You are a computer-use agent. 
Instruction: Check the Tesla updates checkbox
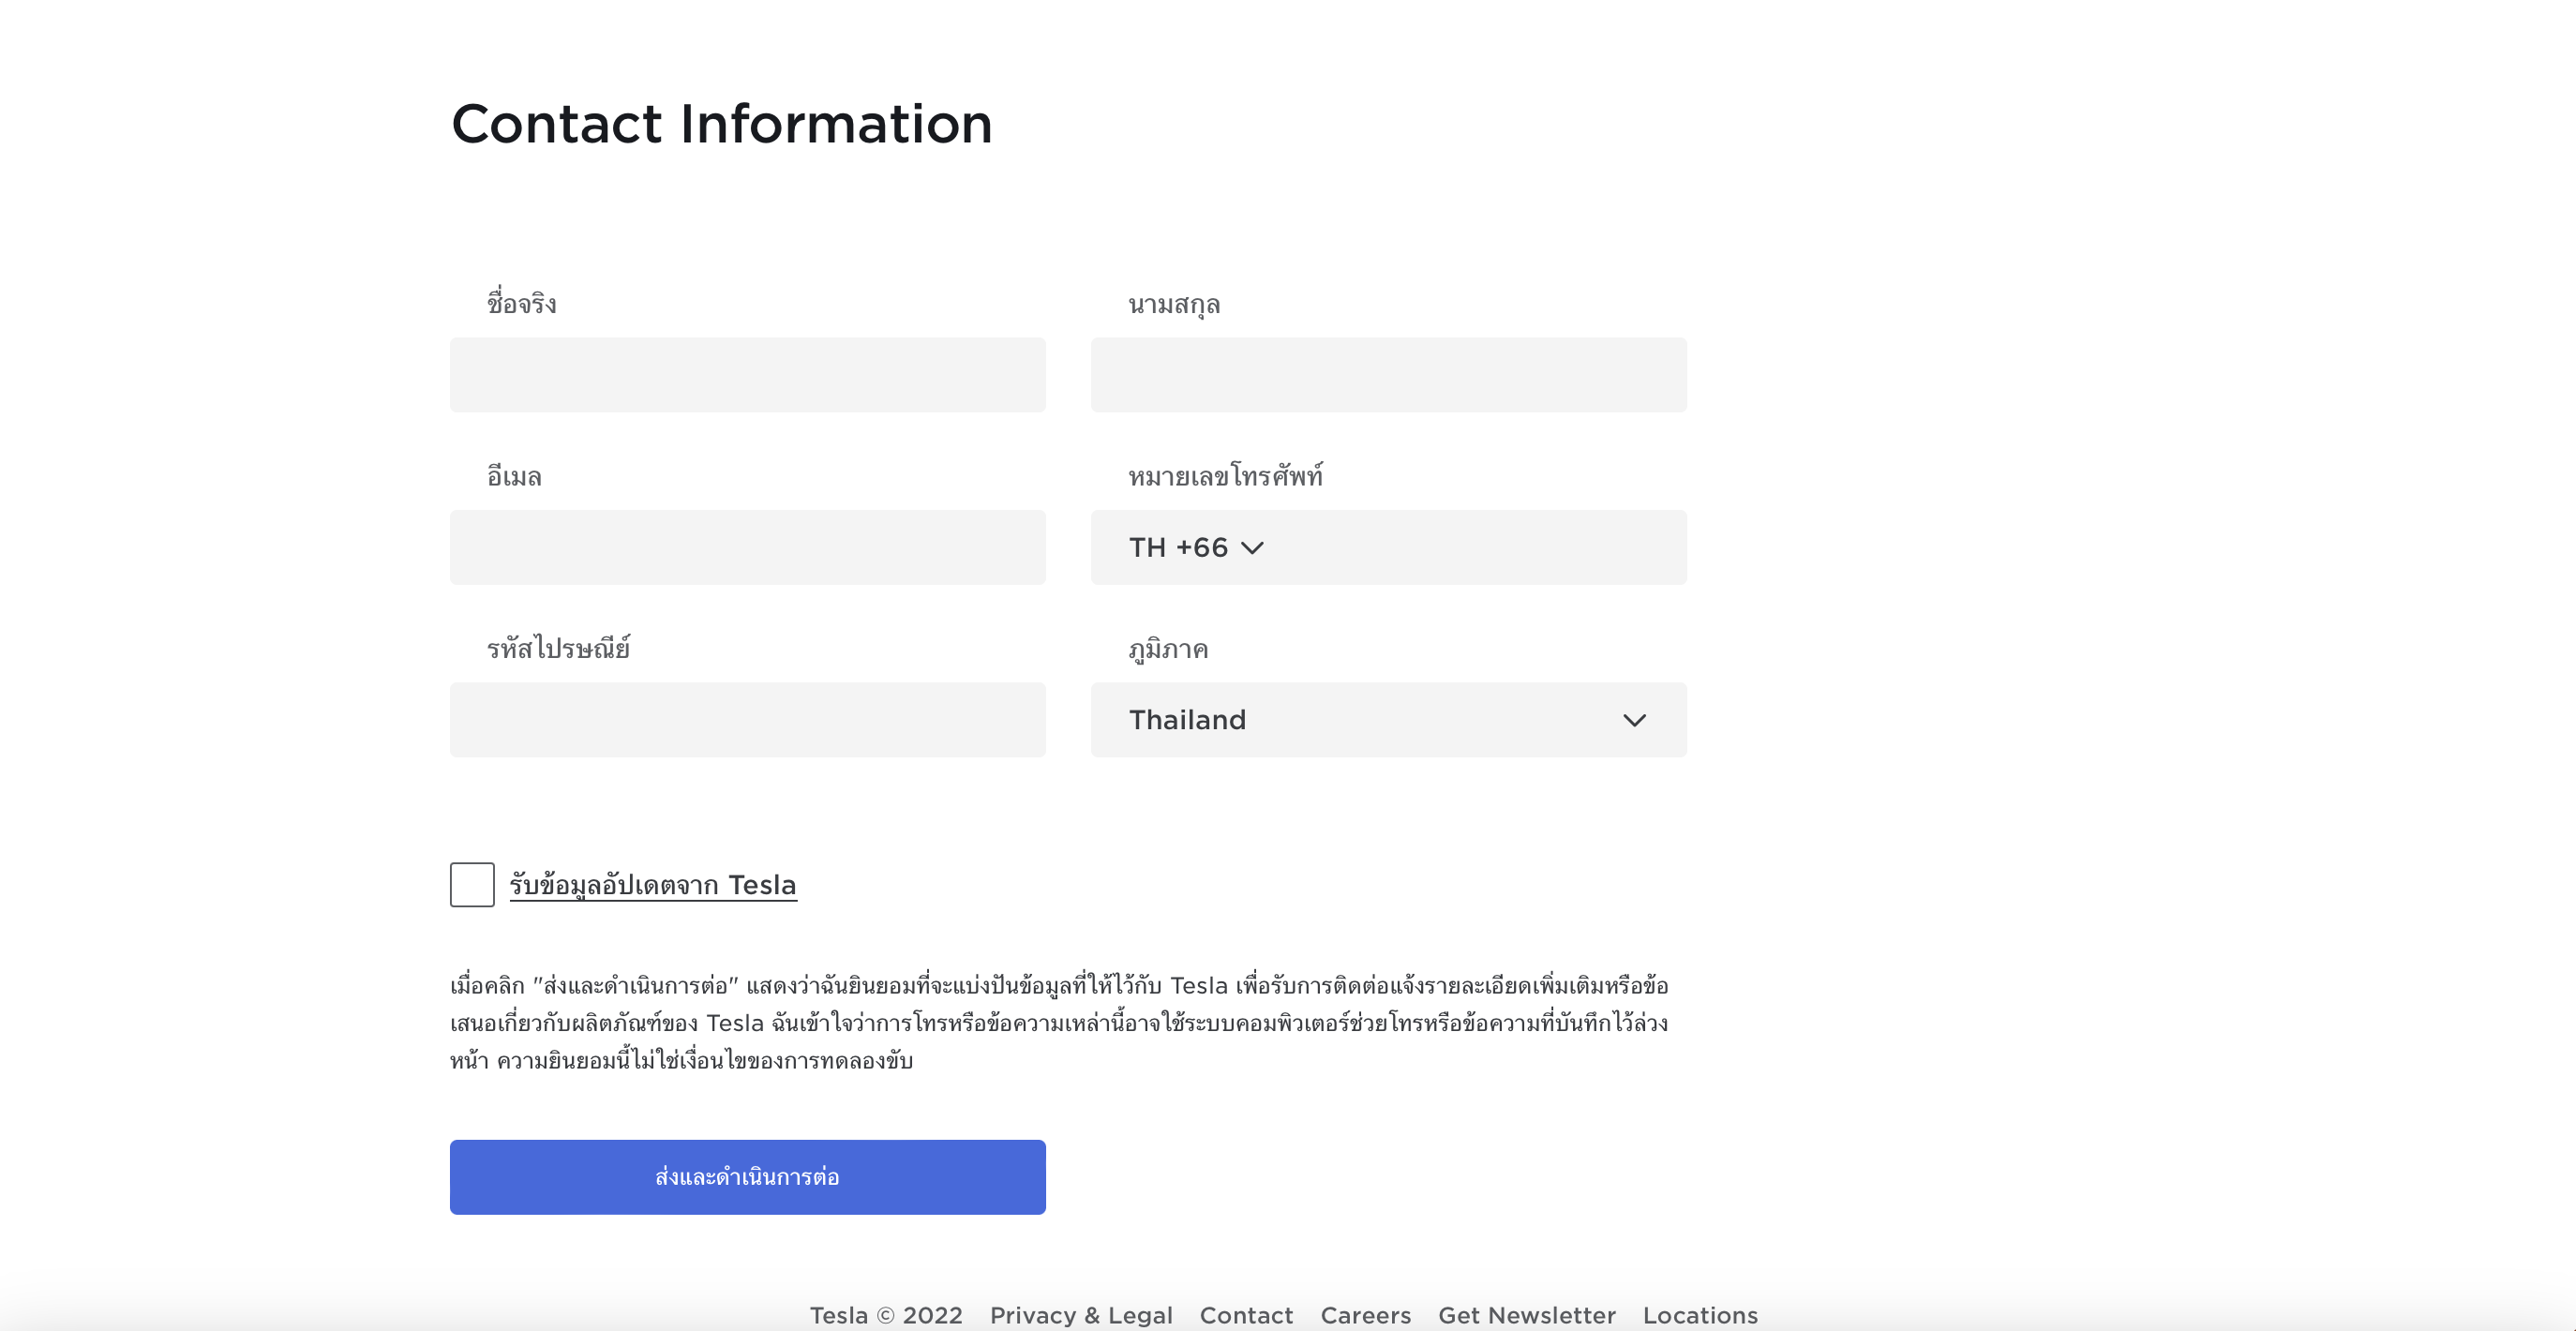(x=472, y=885)
